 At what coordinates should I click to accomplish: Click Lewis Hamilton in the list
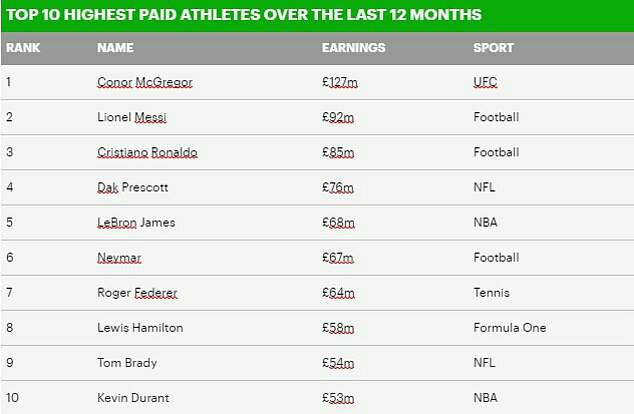pyautogui.click(x=140, y=327)
